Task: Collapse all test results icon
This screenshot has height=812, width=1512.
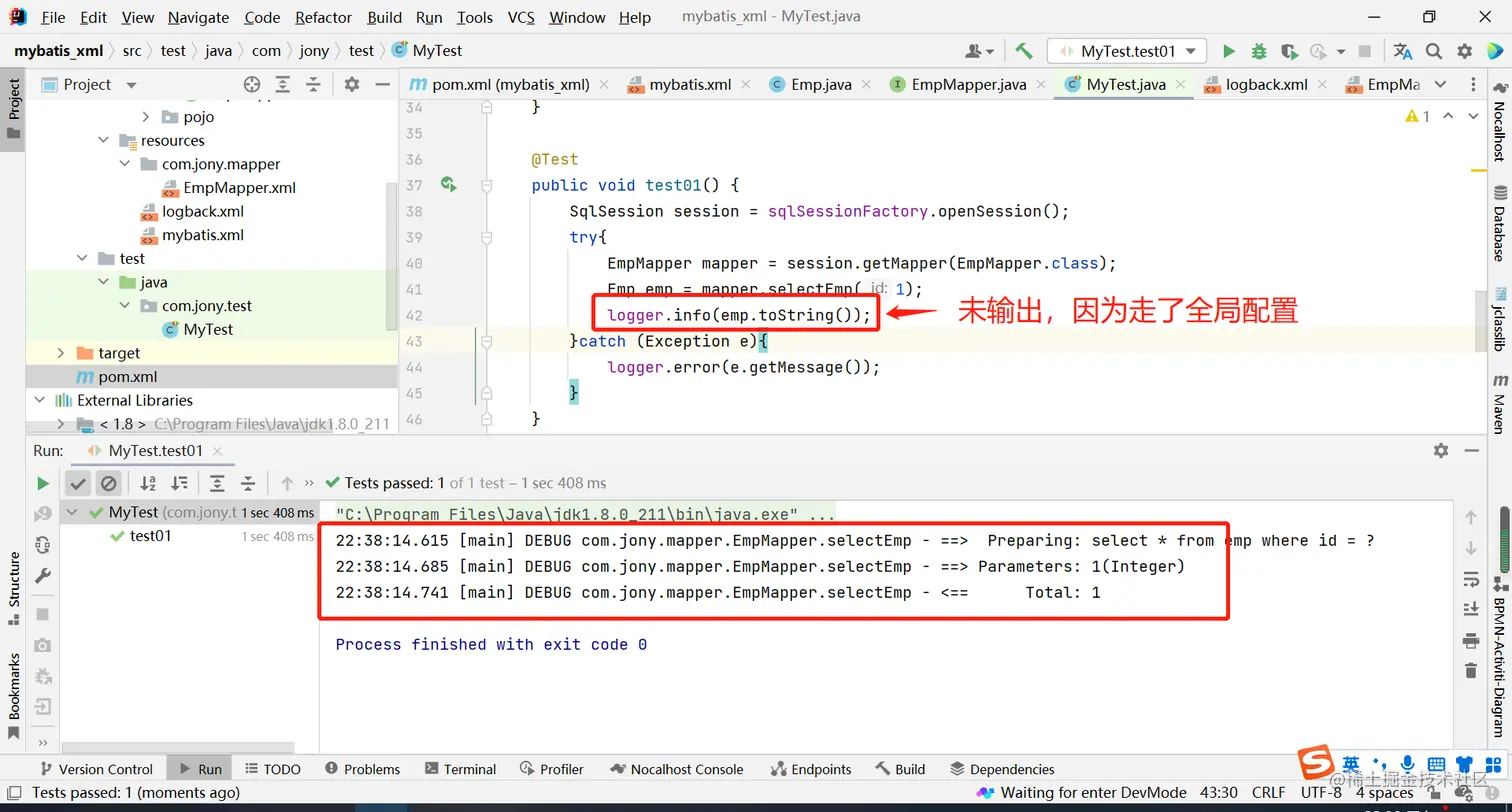Action: [248, 484]
